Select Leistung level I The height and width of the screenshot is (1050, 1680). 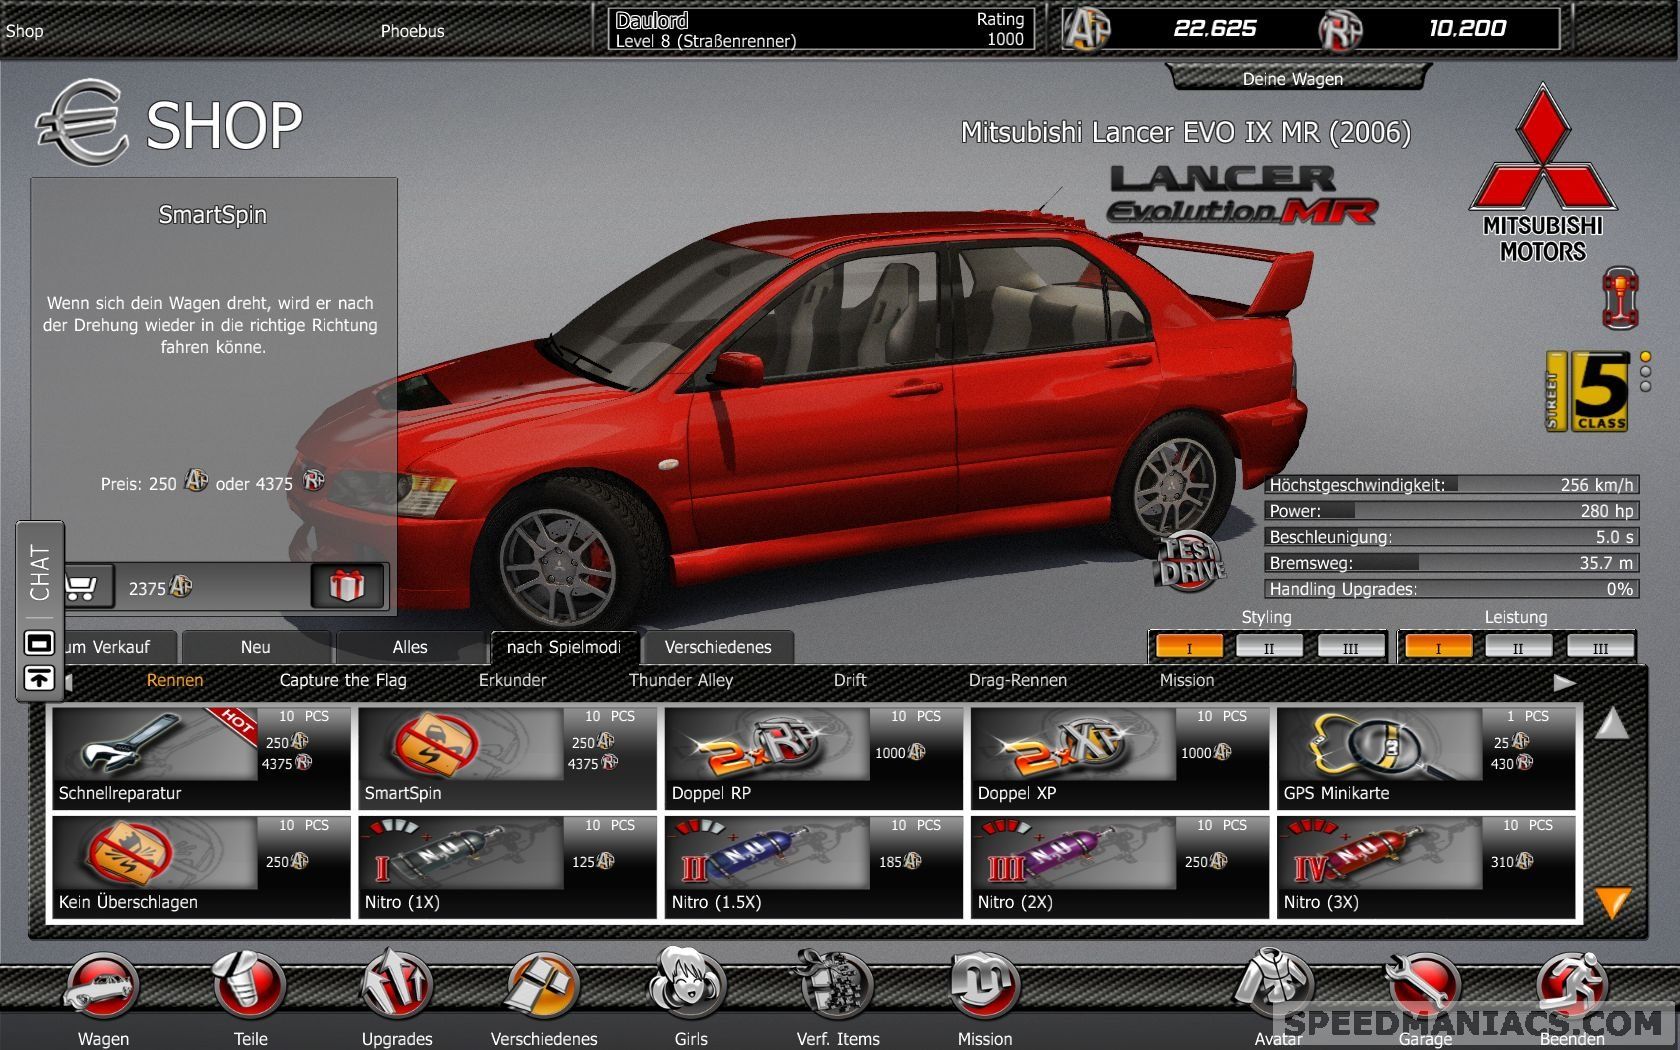click(x=1438, y=647)
